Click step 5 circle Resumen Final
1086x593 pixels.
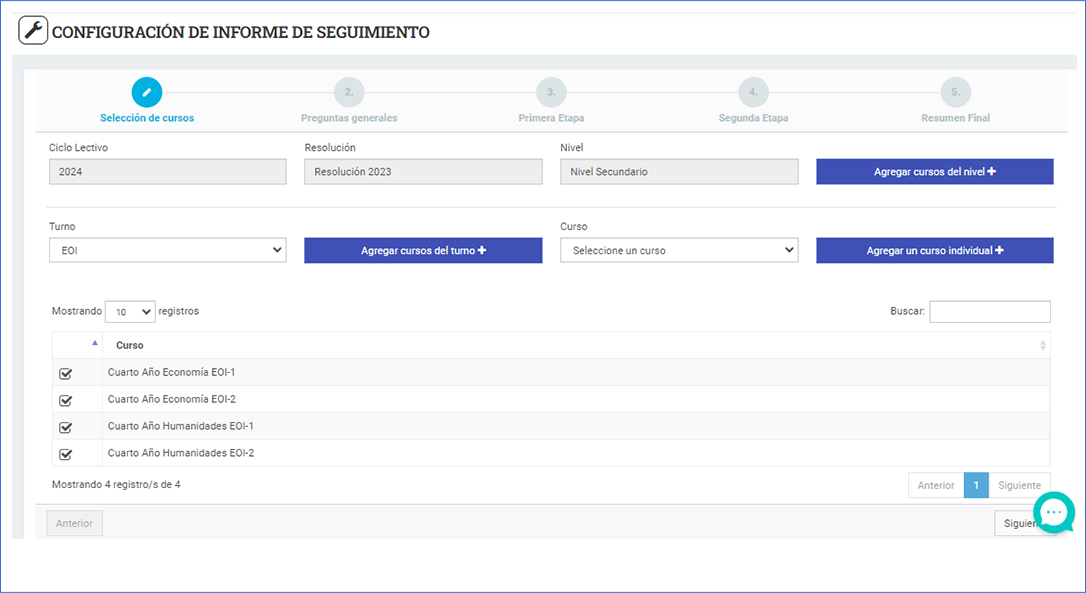(x=955, y=92)
